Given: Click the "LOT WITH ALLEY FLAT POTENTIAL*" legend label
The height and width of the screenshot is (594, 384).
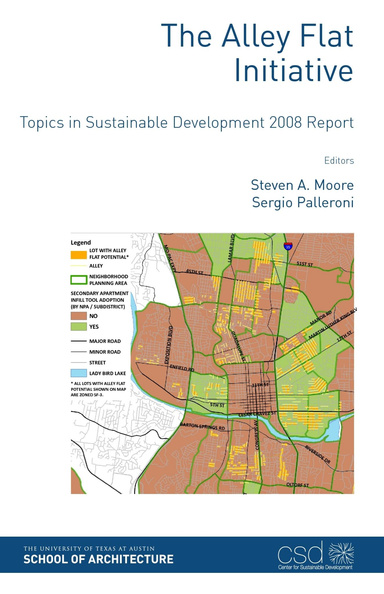Looking at the screenshot, I should 108,254.
